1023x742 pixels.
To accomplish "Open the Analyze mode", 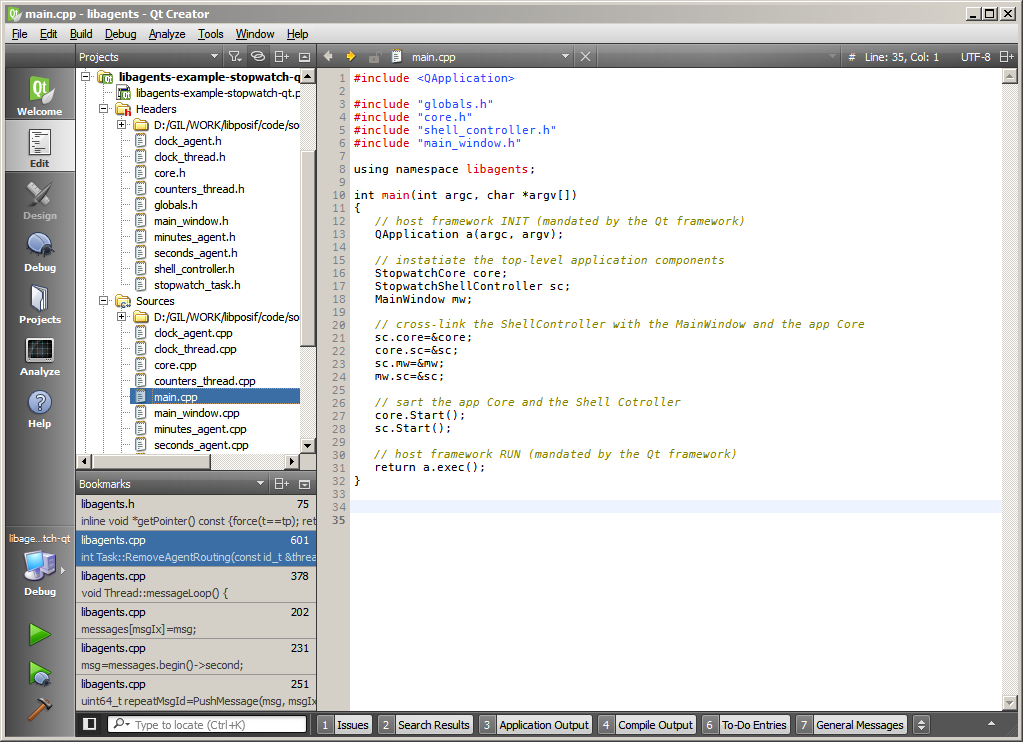I will [x=39, y=356].
